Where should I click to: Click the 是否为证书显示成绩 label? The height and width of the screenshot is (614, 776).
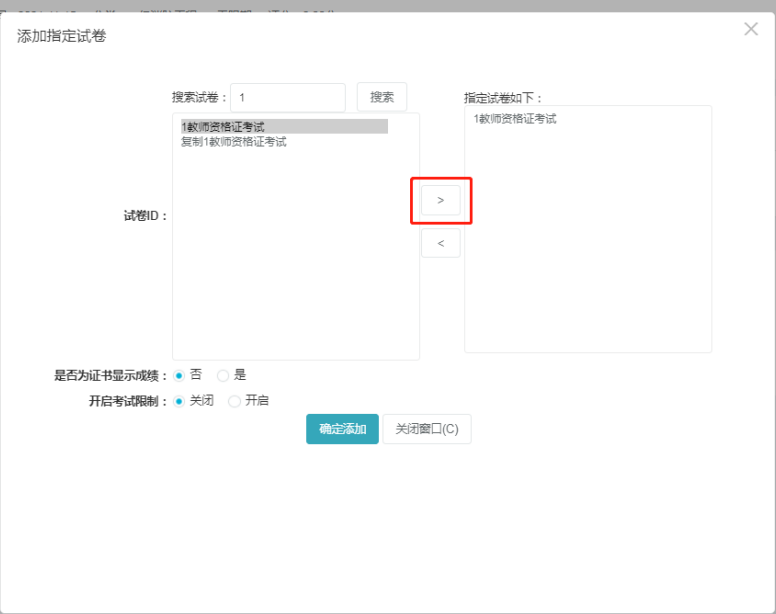(x=110, y=376)
